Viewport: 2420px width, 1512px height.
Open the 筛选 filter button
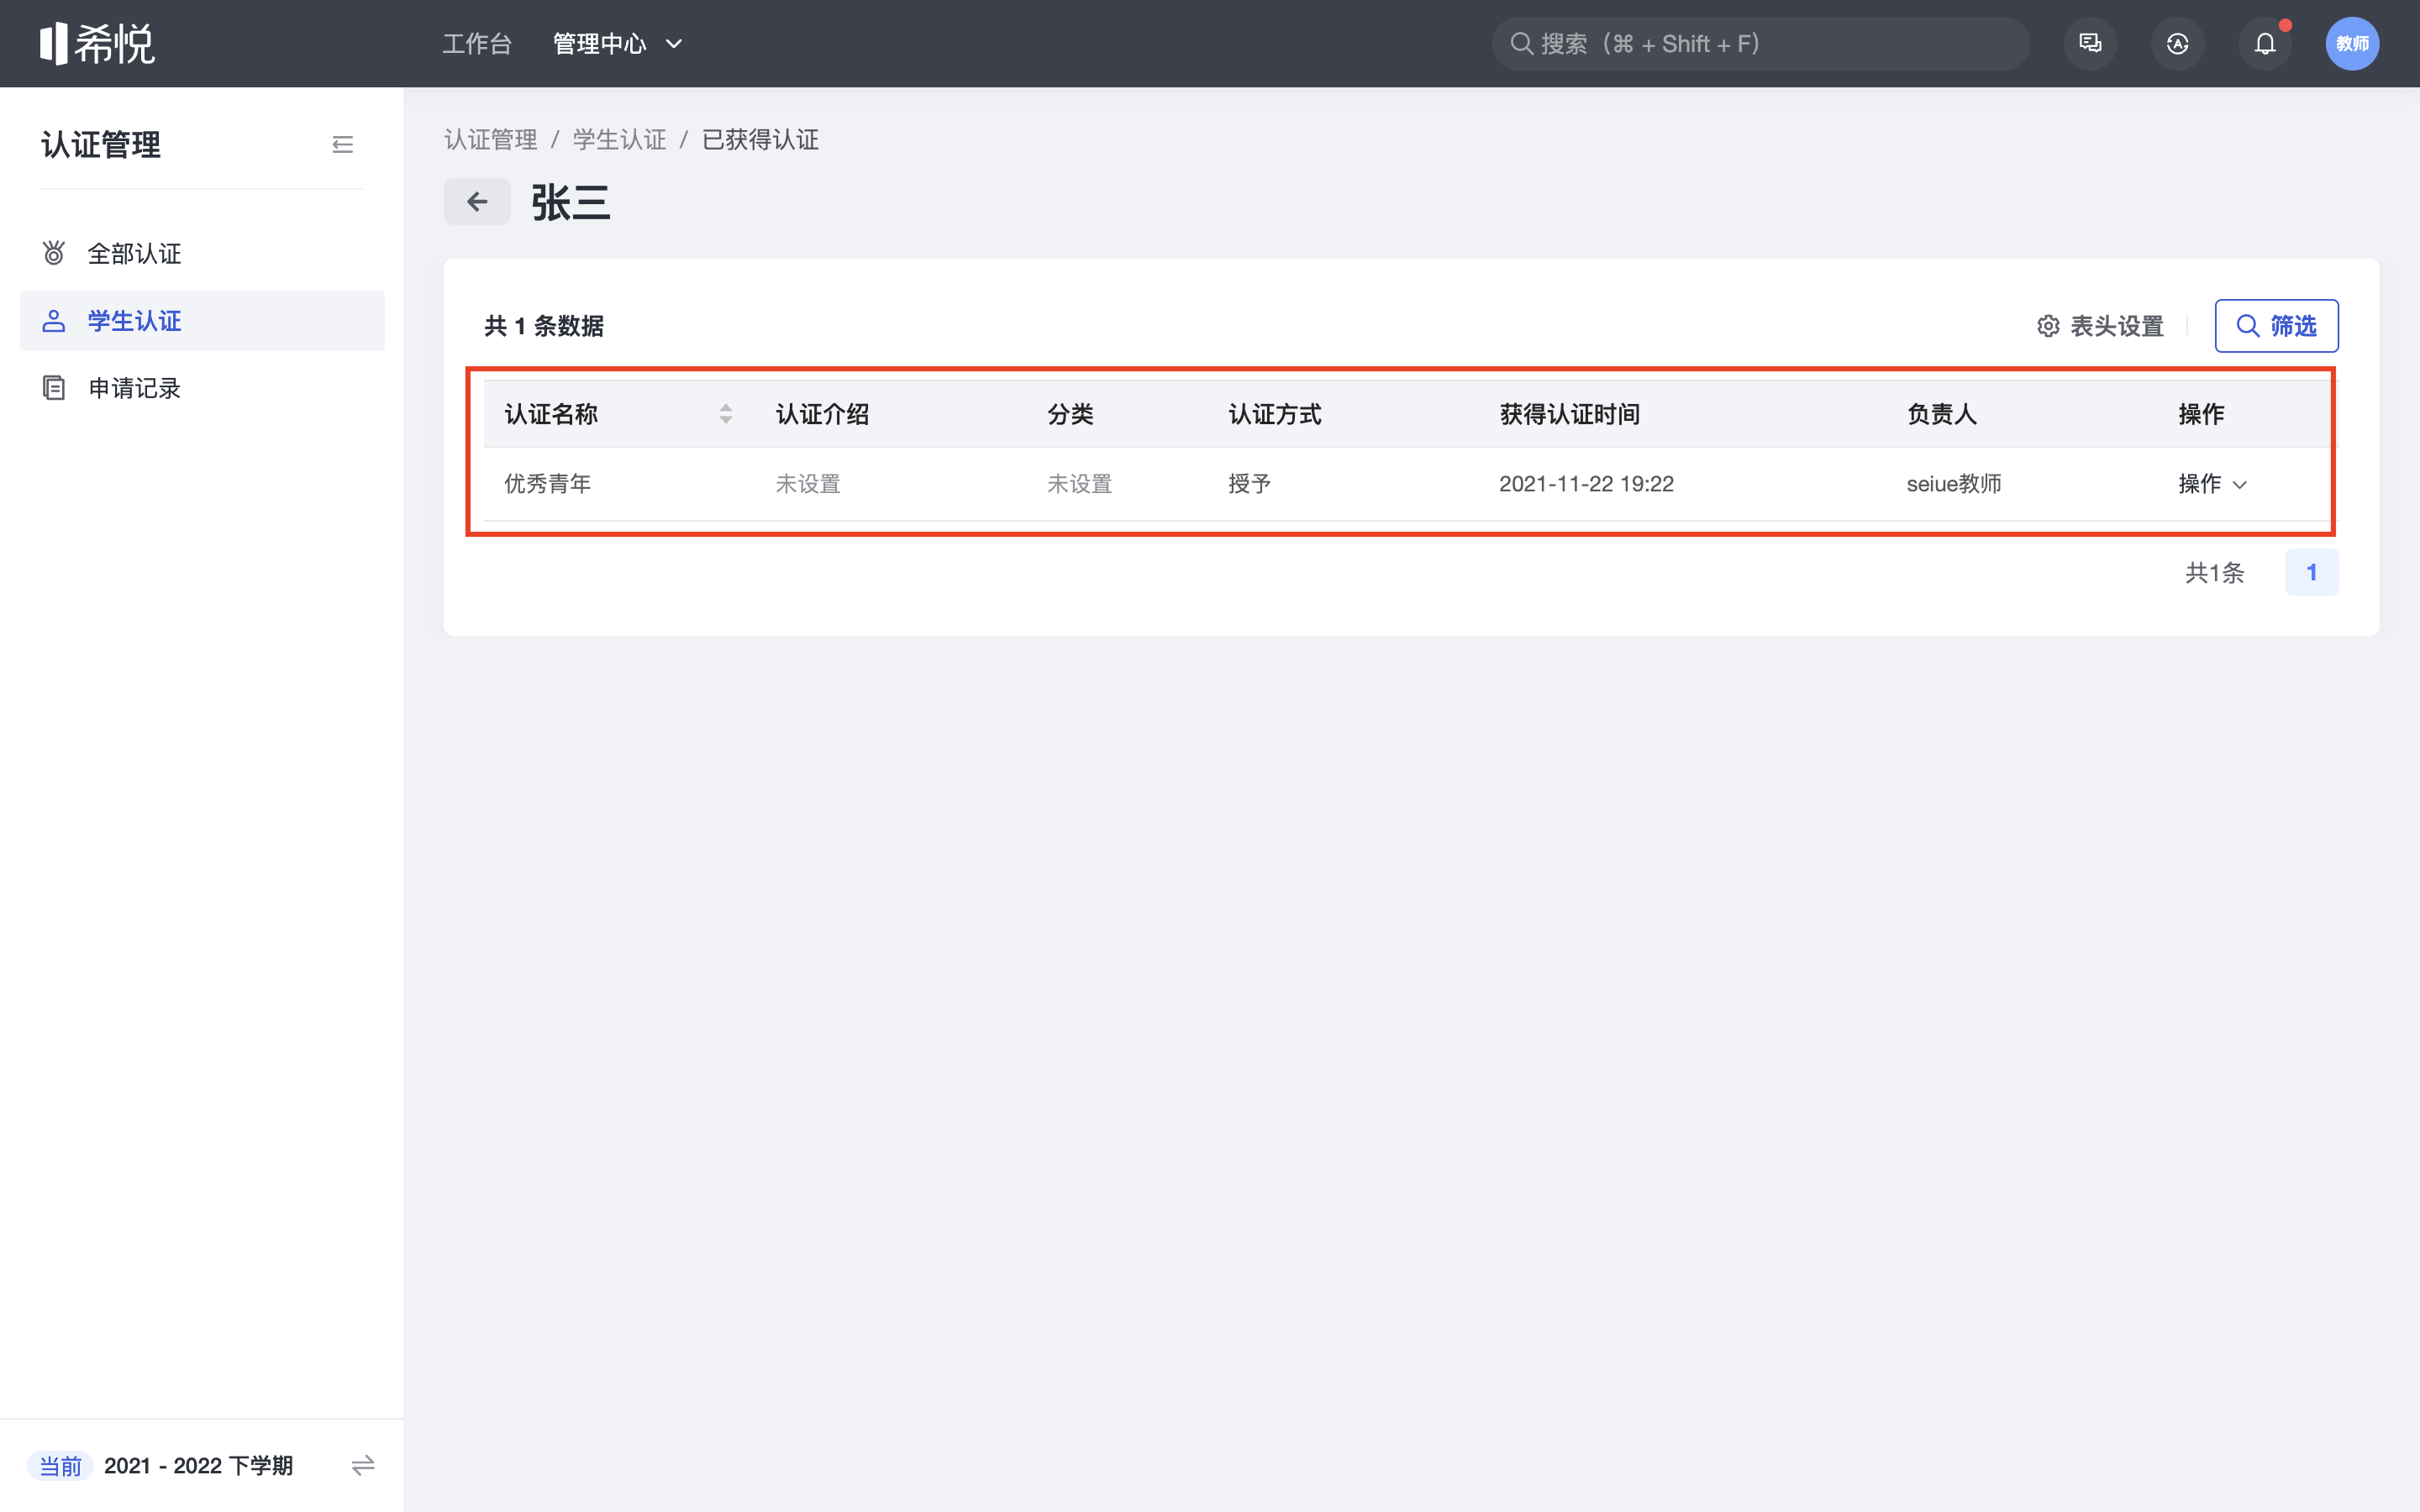2276,326
